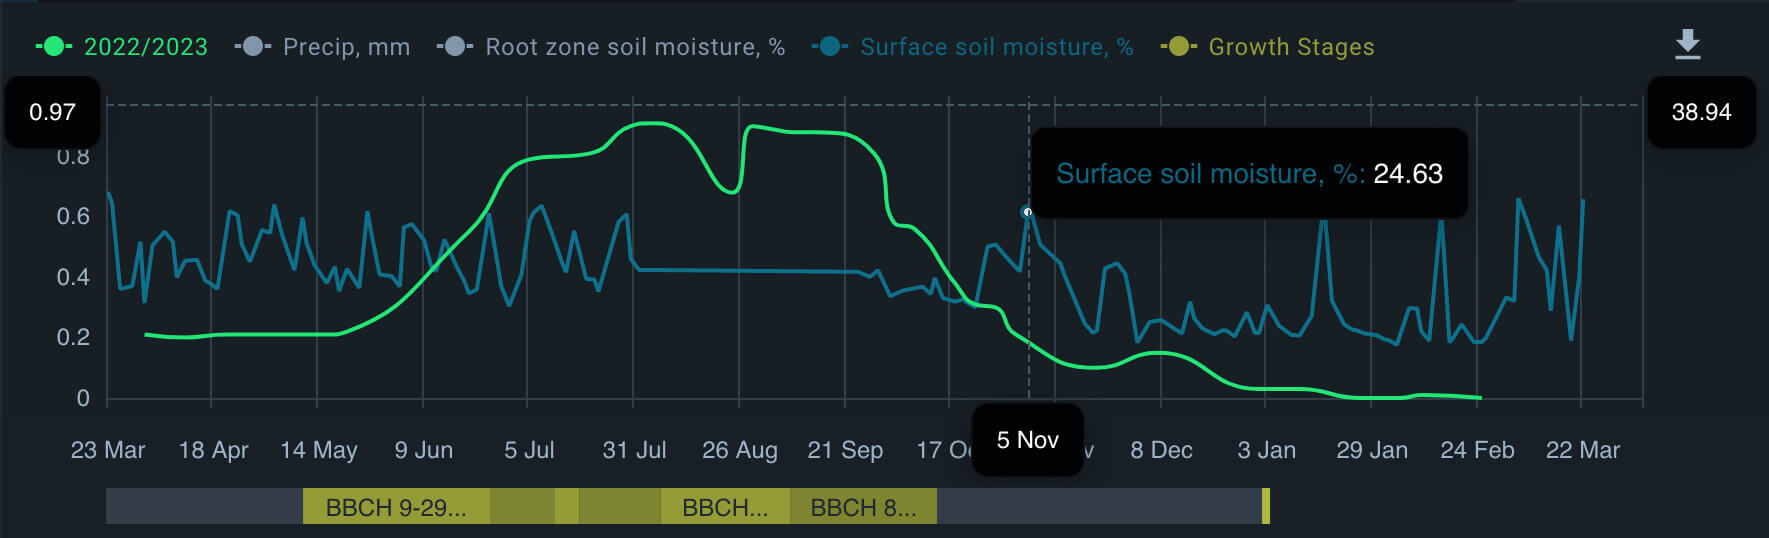Show Root zone soil moisture series
Image resolution: width=1769 pixels, height=538 pixels.
tap(611, 47)
